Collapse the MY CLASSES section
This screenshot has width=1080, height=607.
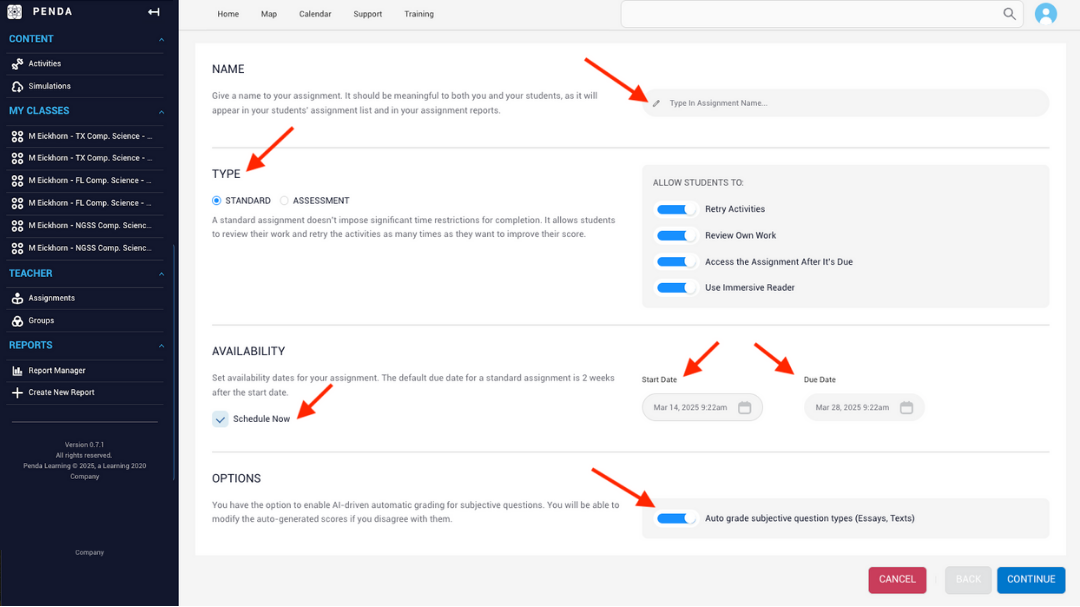click(x=161, y=110)
